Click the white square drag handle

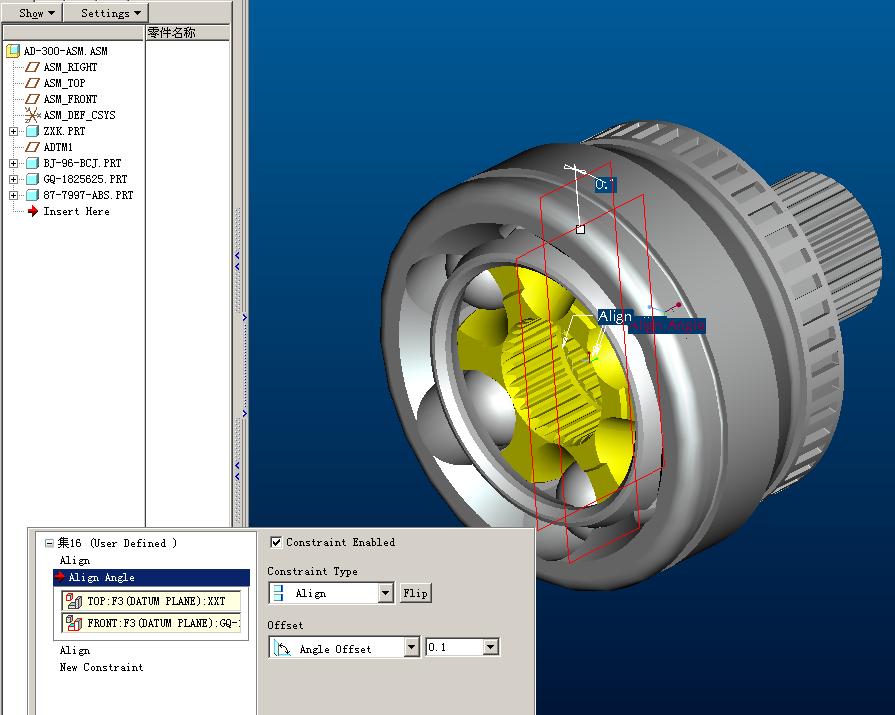pos(580,229)
